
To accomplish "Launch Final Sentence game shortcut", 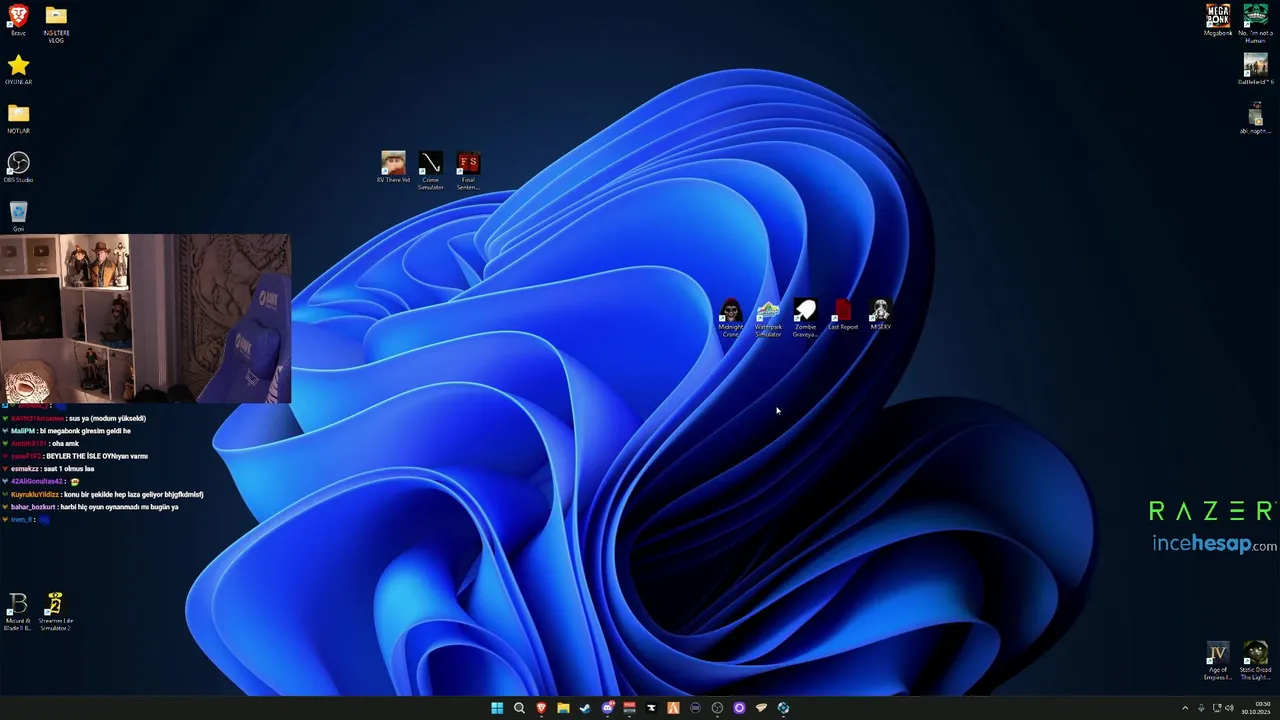I will coord(468,170).
